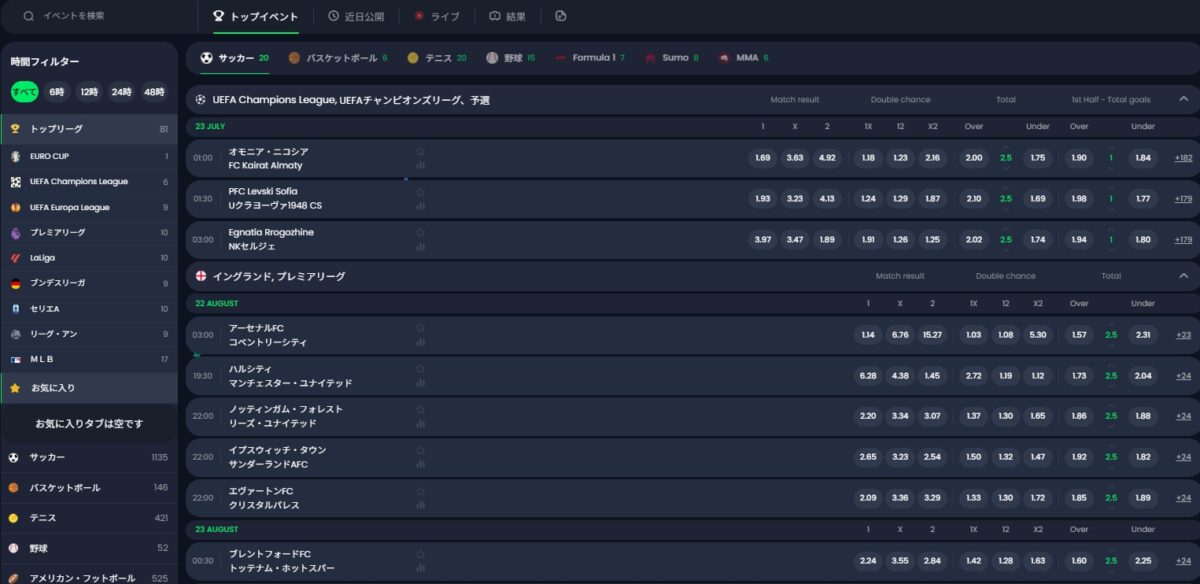Click the search magnifier icon

(x=28, y=16)
